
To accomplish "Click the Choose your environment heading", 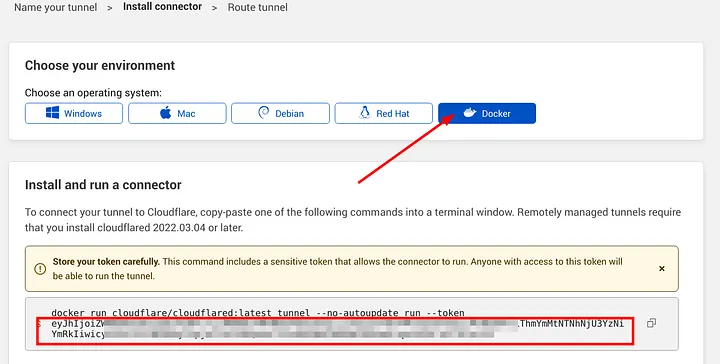I will [100, 65].
